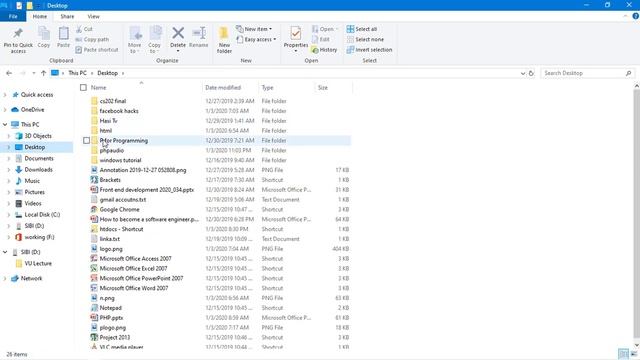Select the cs202 final folder
This screenshot has width=640, height=360.
(113, 101)
